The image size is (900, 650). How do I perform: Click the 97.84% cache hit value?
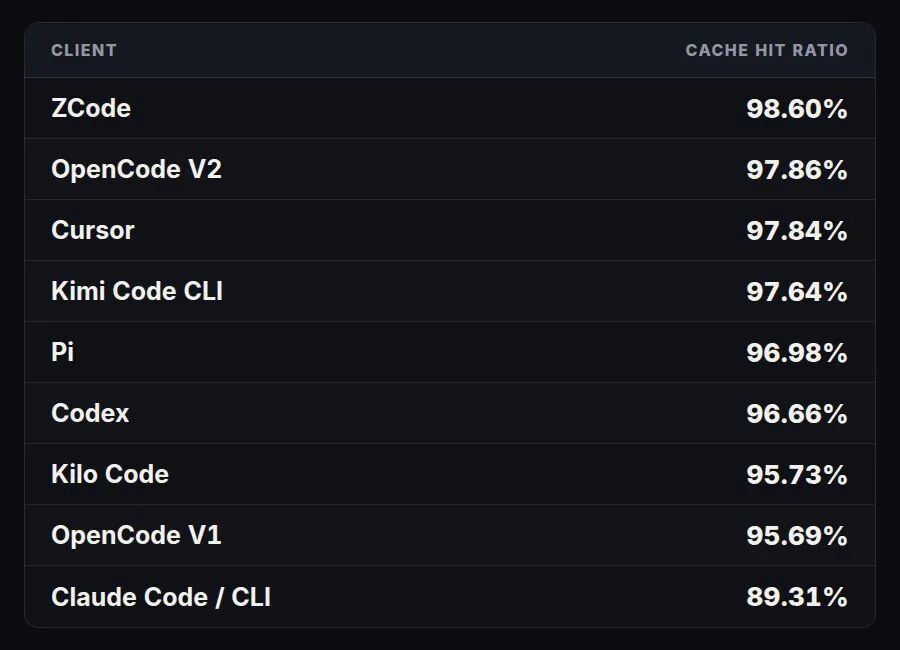click(797, 231)
